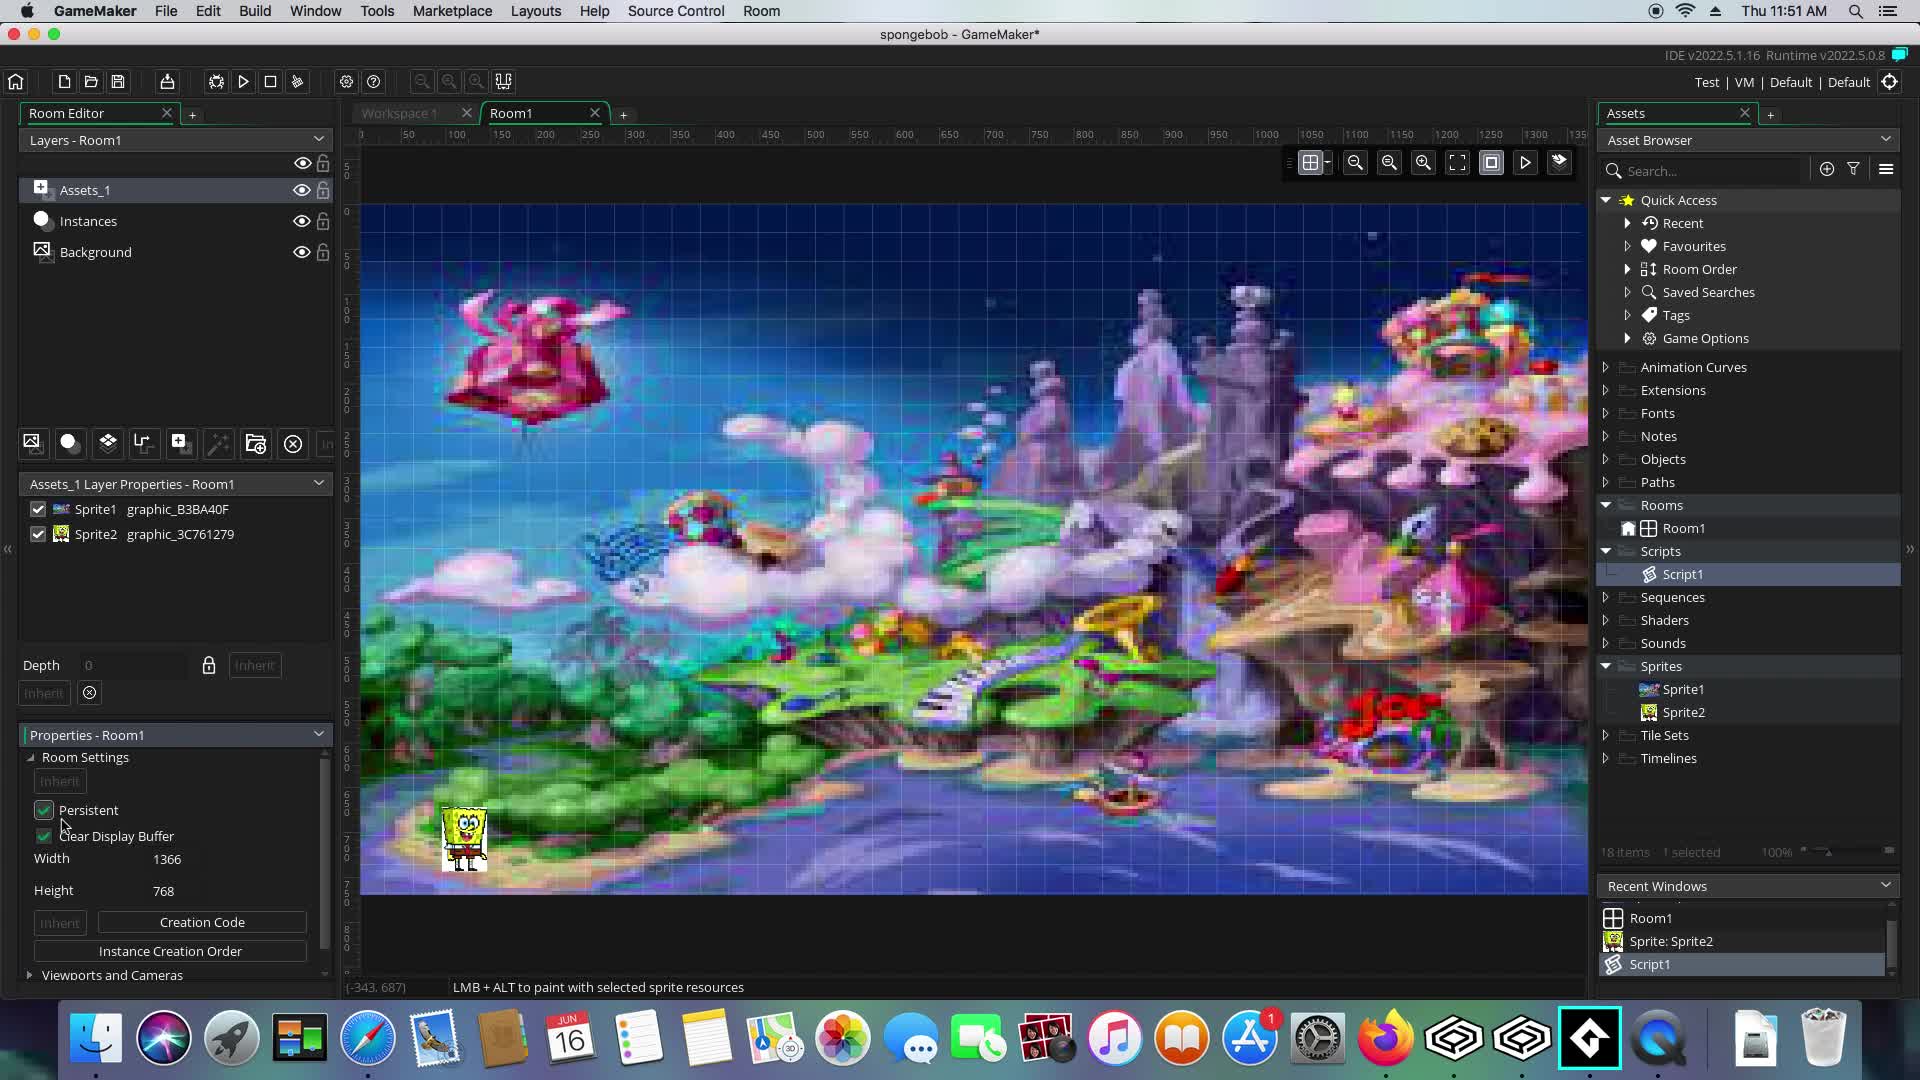
Task: Fit room to window with the center icon
Action: pos(1458,162)
